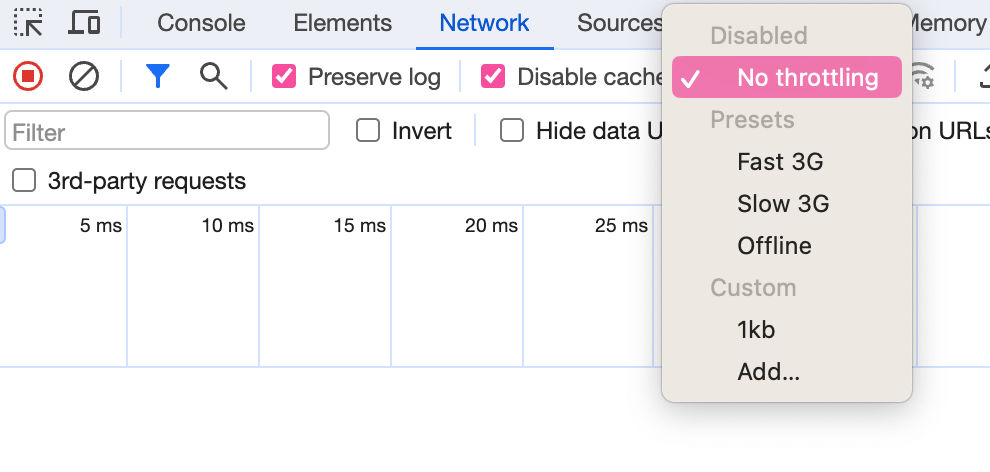The image size is (990, 472).
Task: Click the Filter text input field
Action: click(167, 131)
